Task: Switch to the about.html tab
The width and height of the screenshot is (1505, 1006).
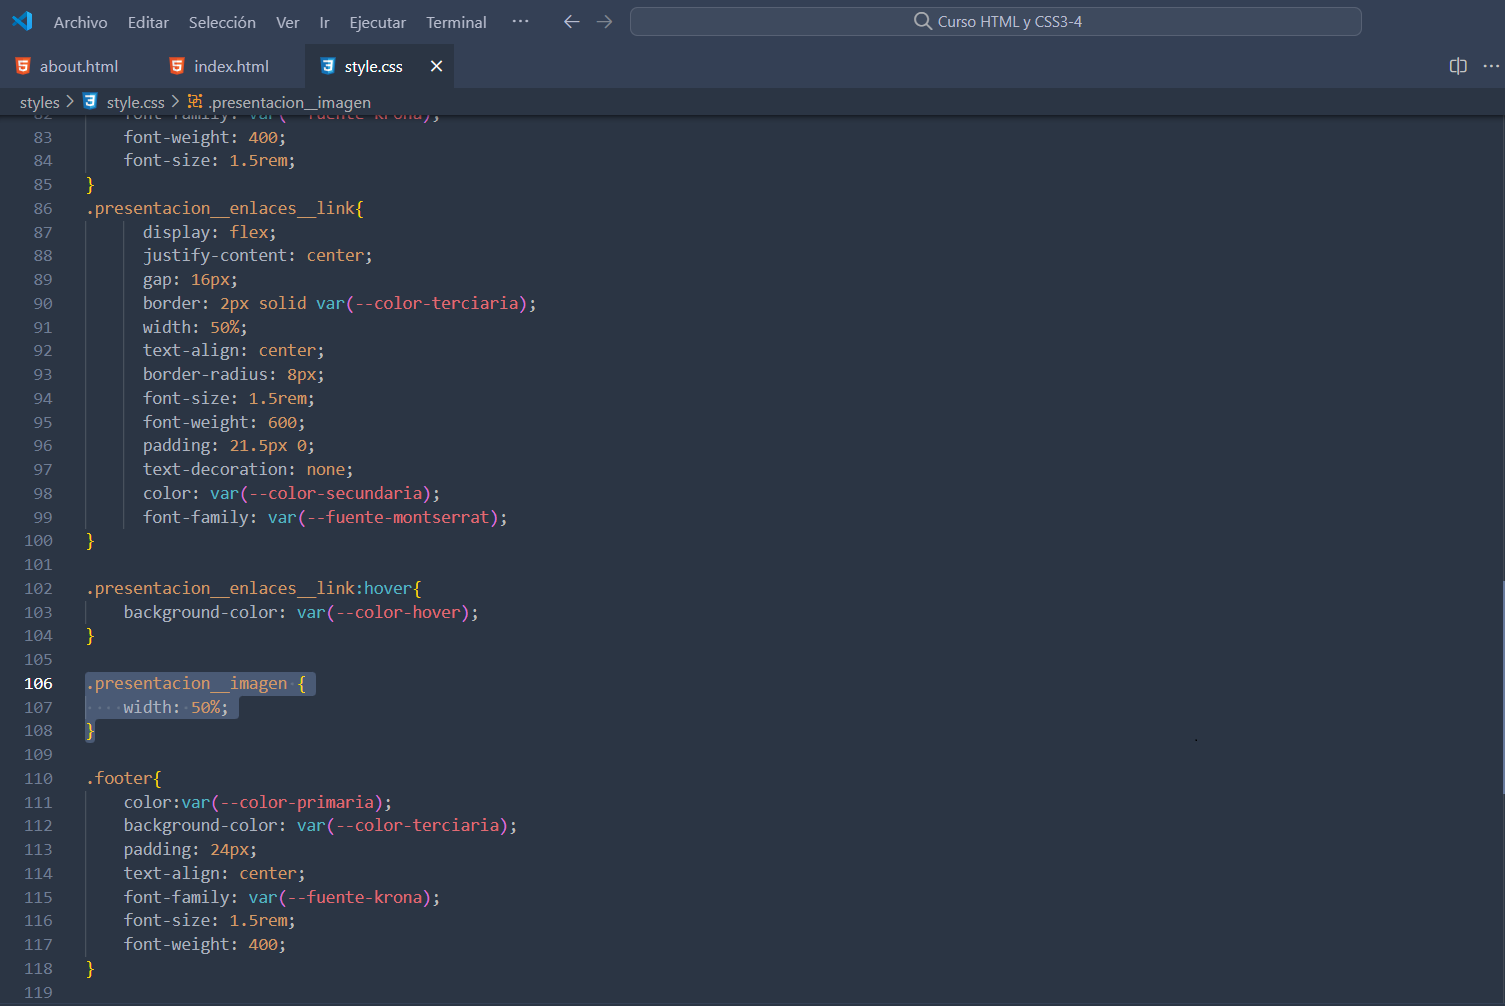Action: [x=78, y=66]
